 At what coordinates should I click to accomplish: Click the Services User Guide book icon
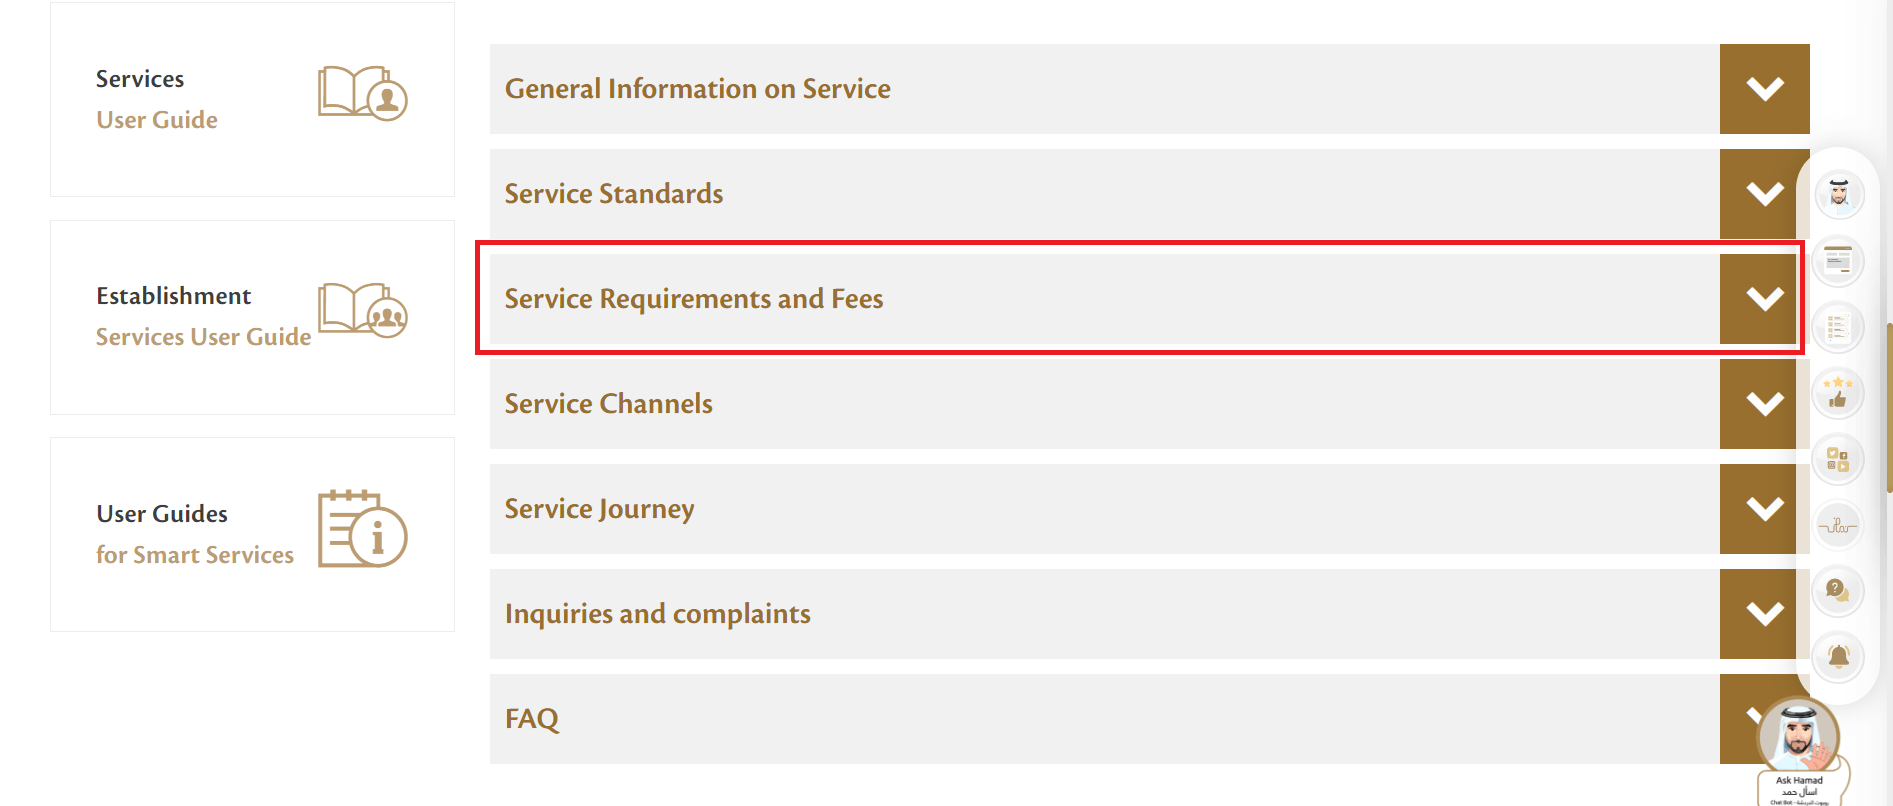click(x=362, y=95)
